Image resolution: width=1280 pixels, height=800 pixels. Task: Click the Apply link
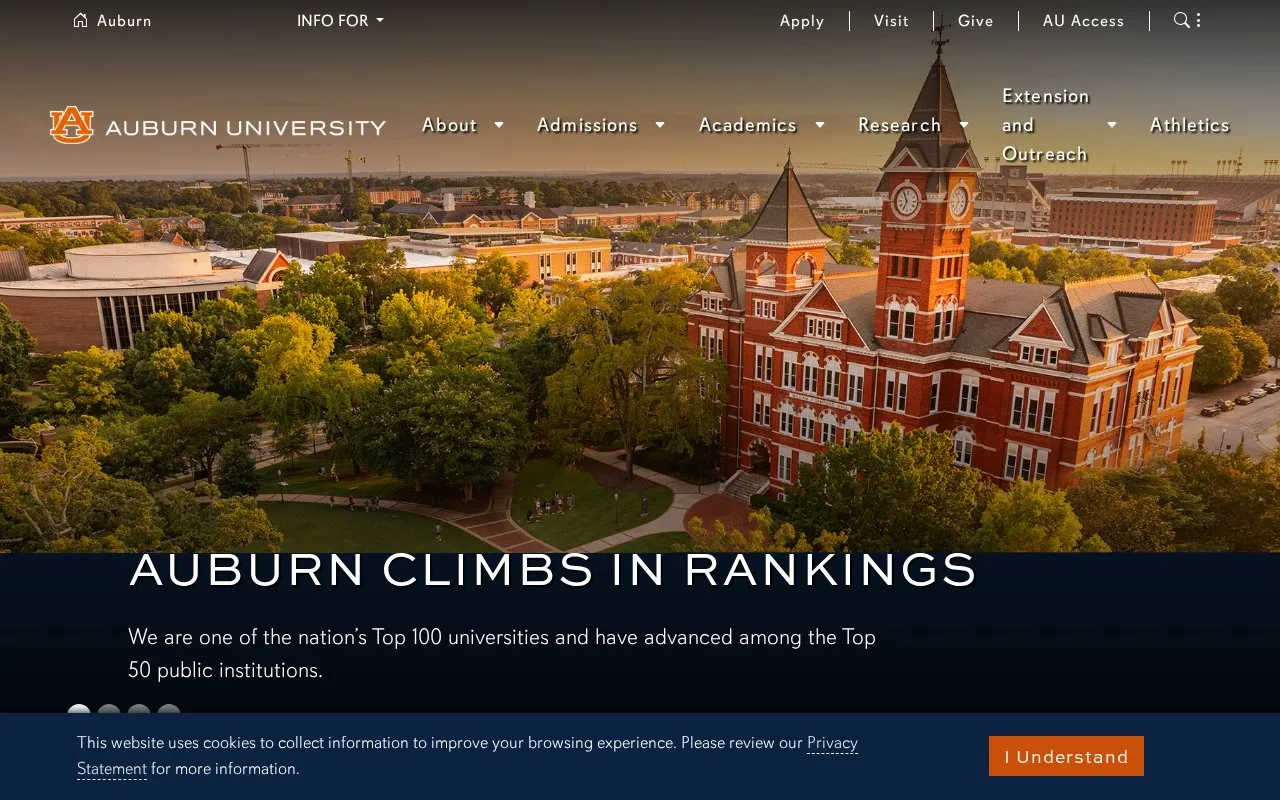click(802, 21)
